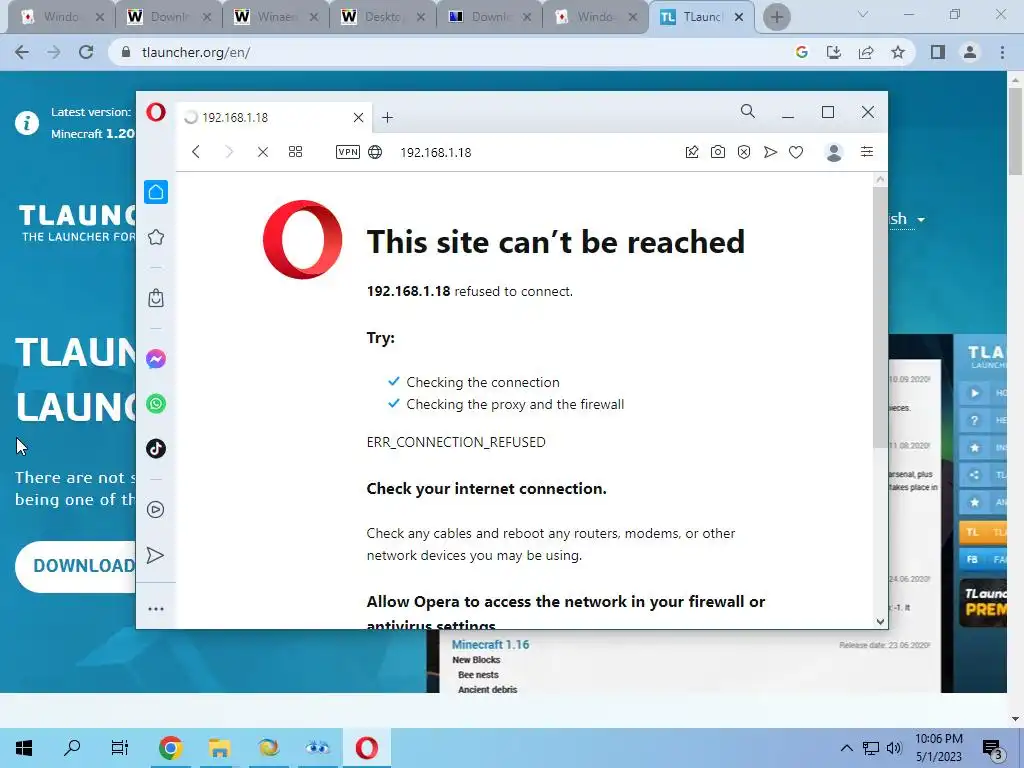Toggle Chrome side panel

click(x=938, y=52)
